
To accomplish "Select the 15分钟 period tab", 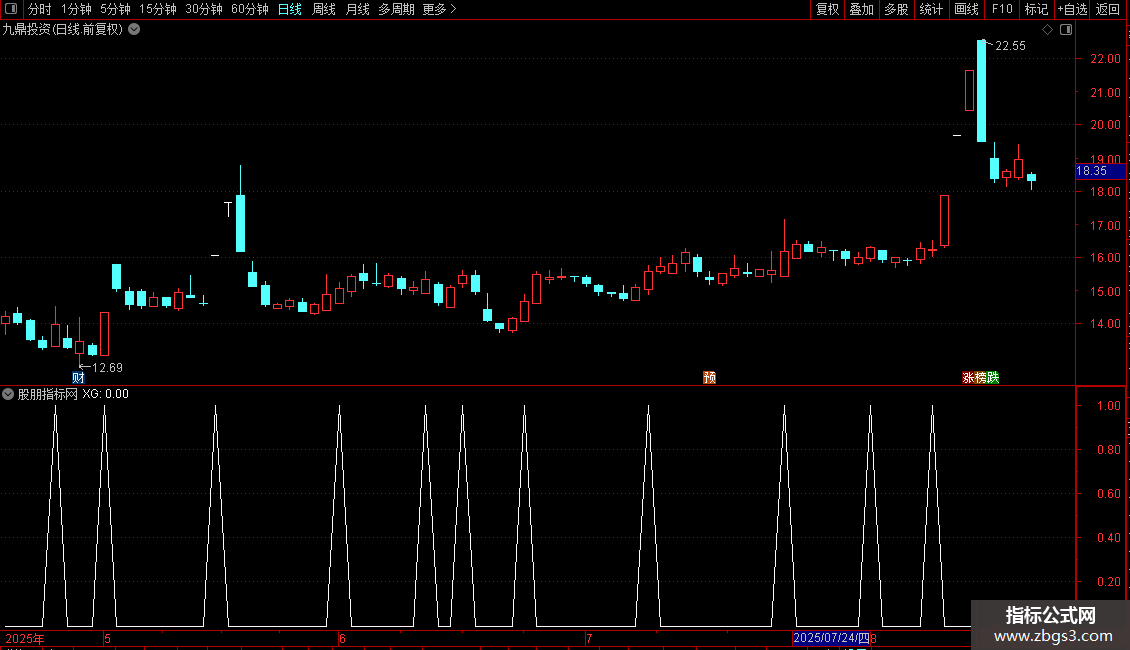I will (x=158, y=9).
